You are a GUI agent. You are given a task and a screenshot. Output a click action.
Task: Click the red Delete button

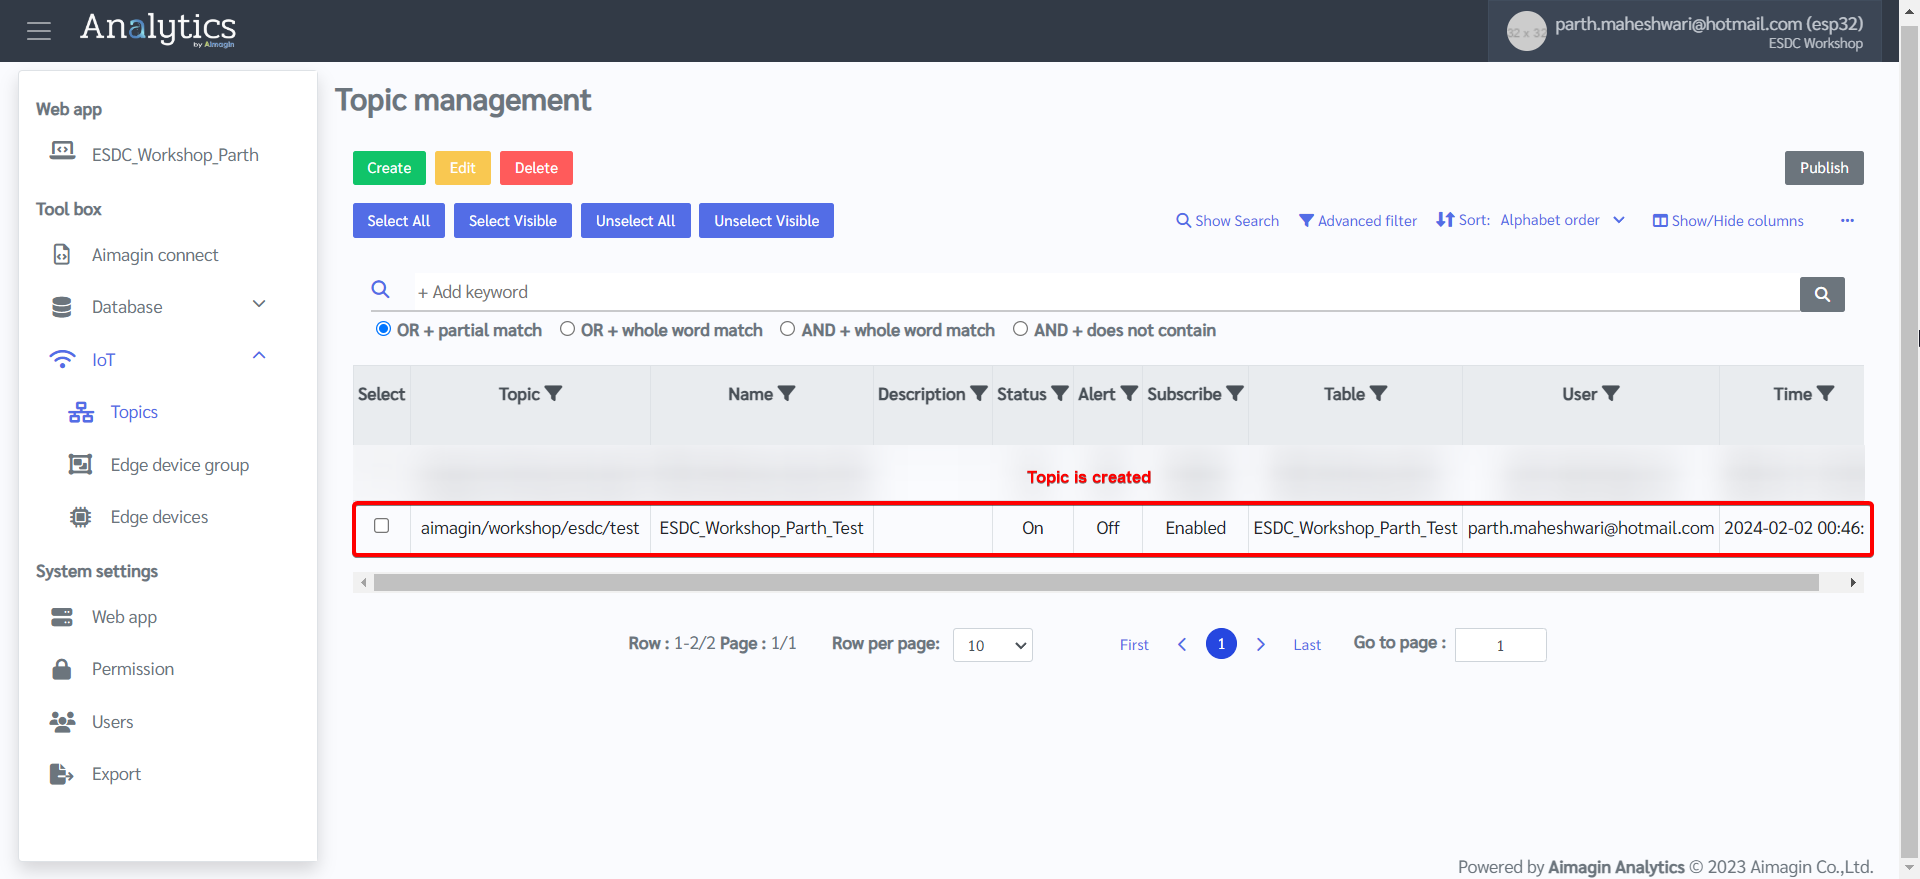coord(536,168)
